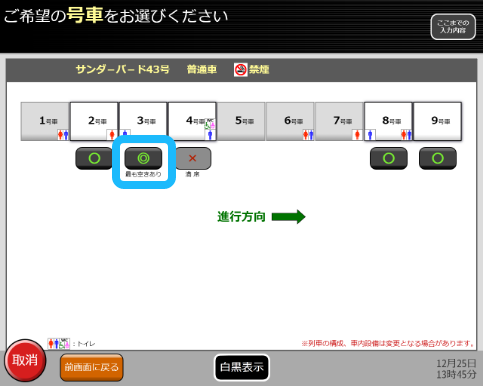Screen dimensions: 483x386
Task: Open ここまでの入力内容 summary button
Action: [453, 27]
